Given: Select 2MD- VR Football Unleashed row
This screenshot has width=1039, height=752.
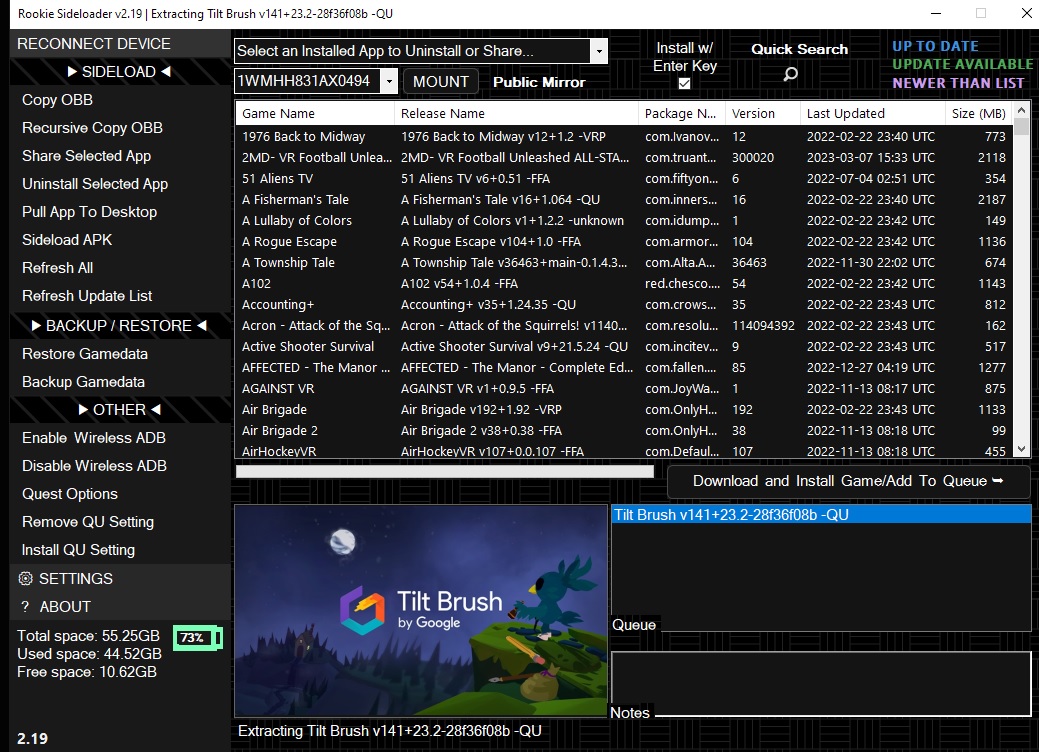Looking at the screenshot, I should [x=624, y=158].
